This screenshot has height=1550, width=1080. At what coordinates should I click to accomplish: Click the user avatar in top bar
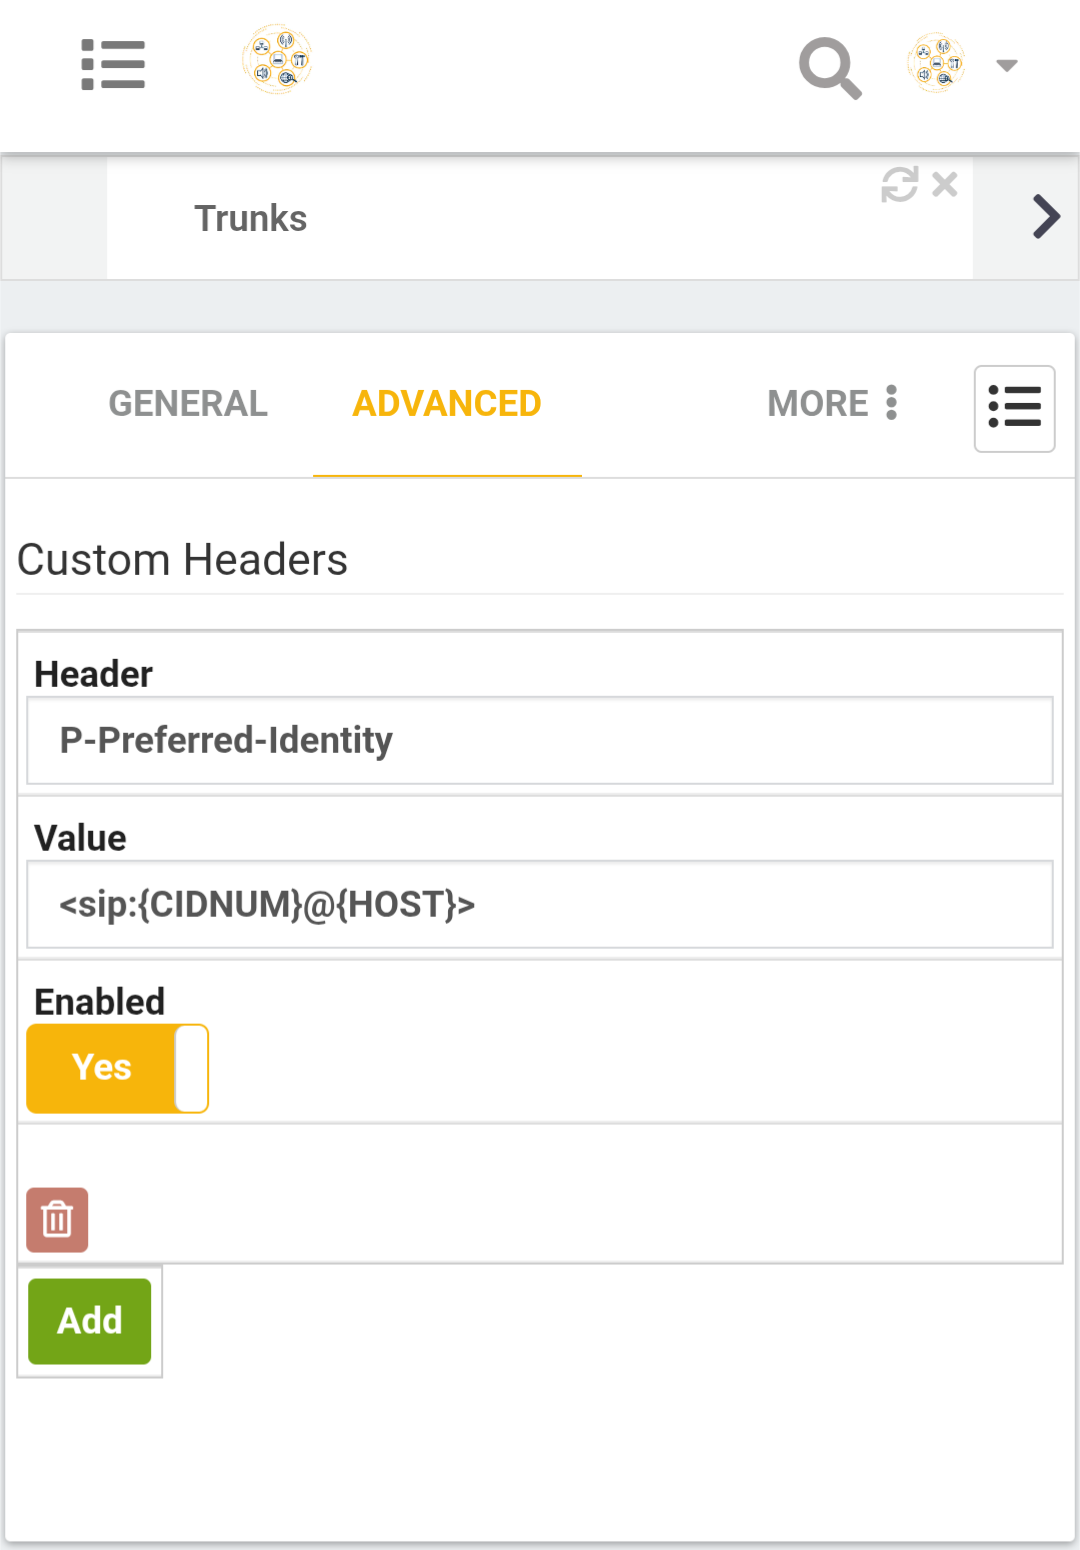(936, 63)
